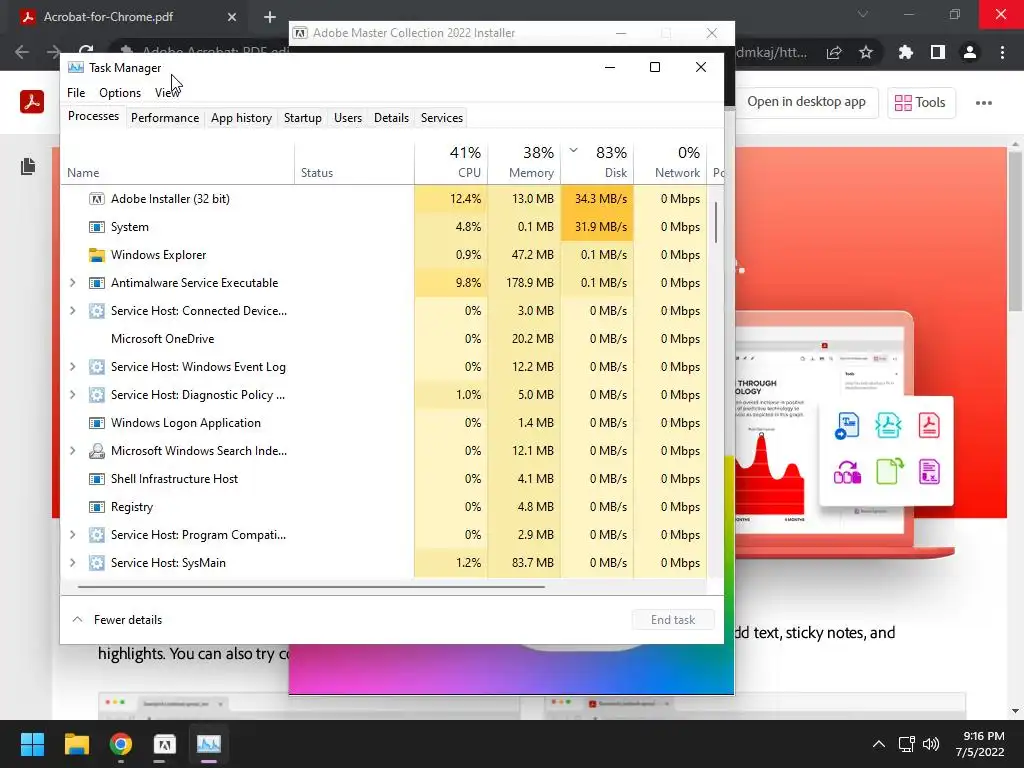Click the Acrobat logo in Chrome page
This screenshot has width=1024, height=768.
tap(31, 102)
